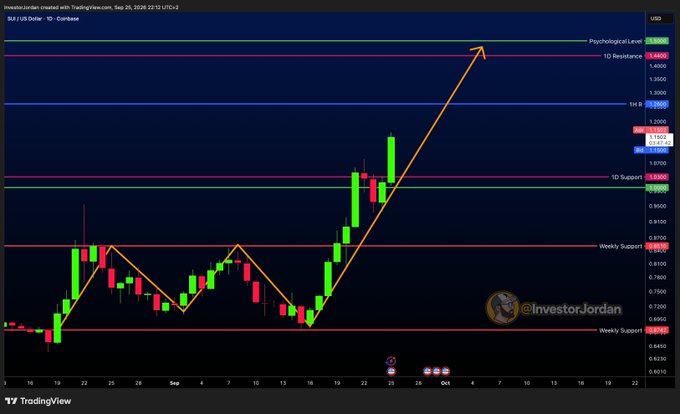Open the TradingView logo link
Screen dimensions: 680x414
[38, 401]
